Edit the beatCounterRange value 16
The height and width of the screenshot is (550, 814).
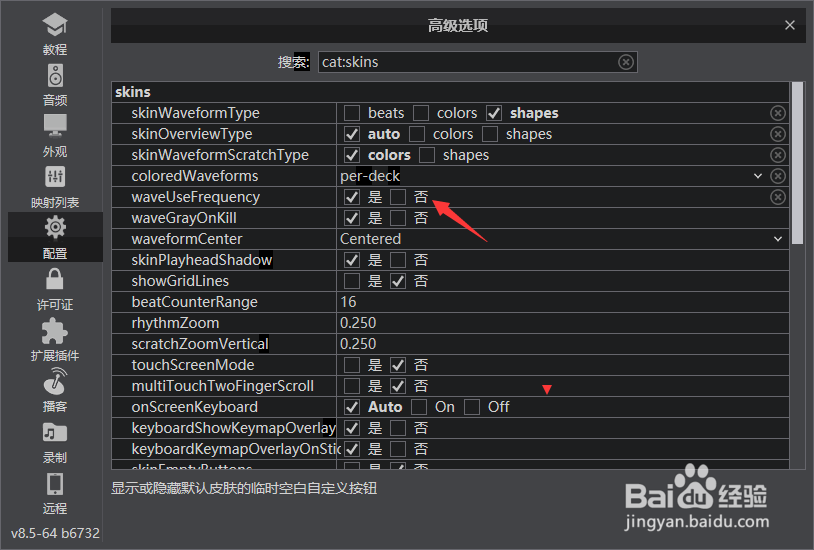[562, 302]
